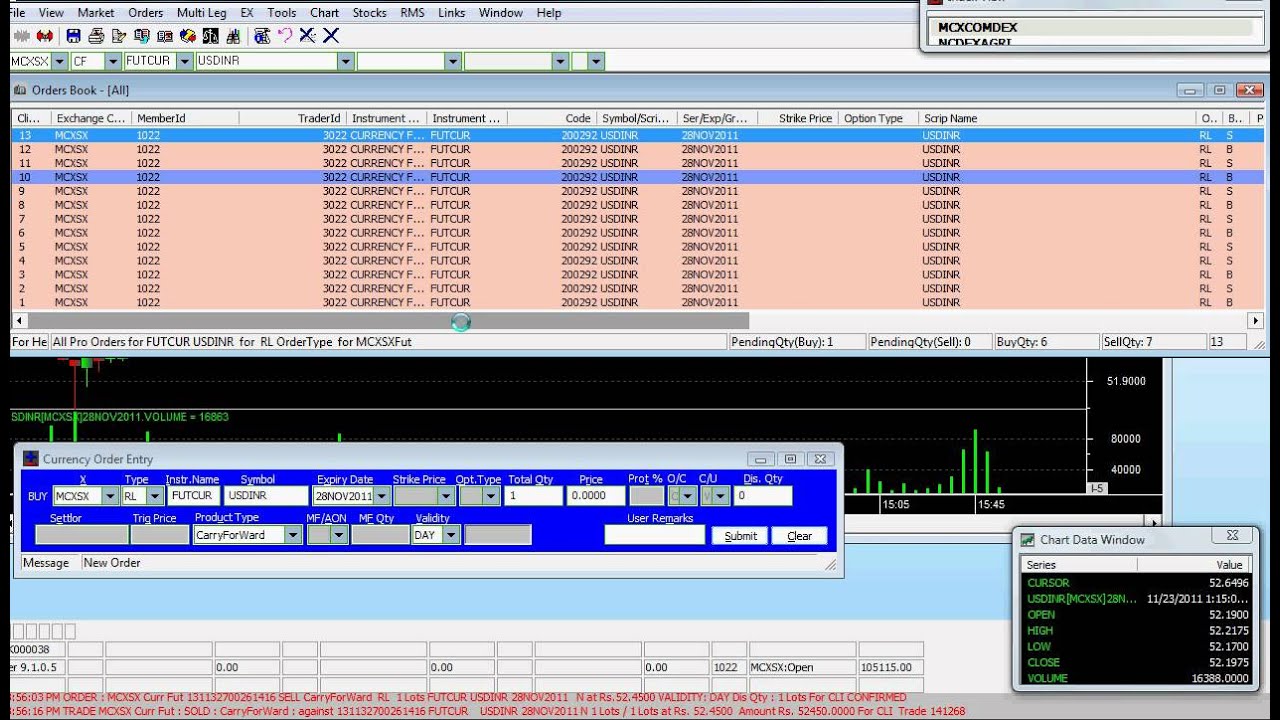Click the Currency Order Entry window title icon
Screen dimensions: 1280x720
[30, 459]
